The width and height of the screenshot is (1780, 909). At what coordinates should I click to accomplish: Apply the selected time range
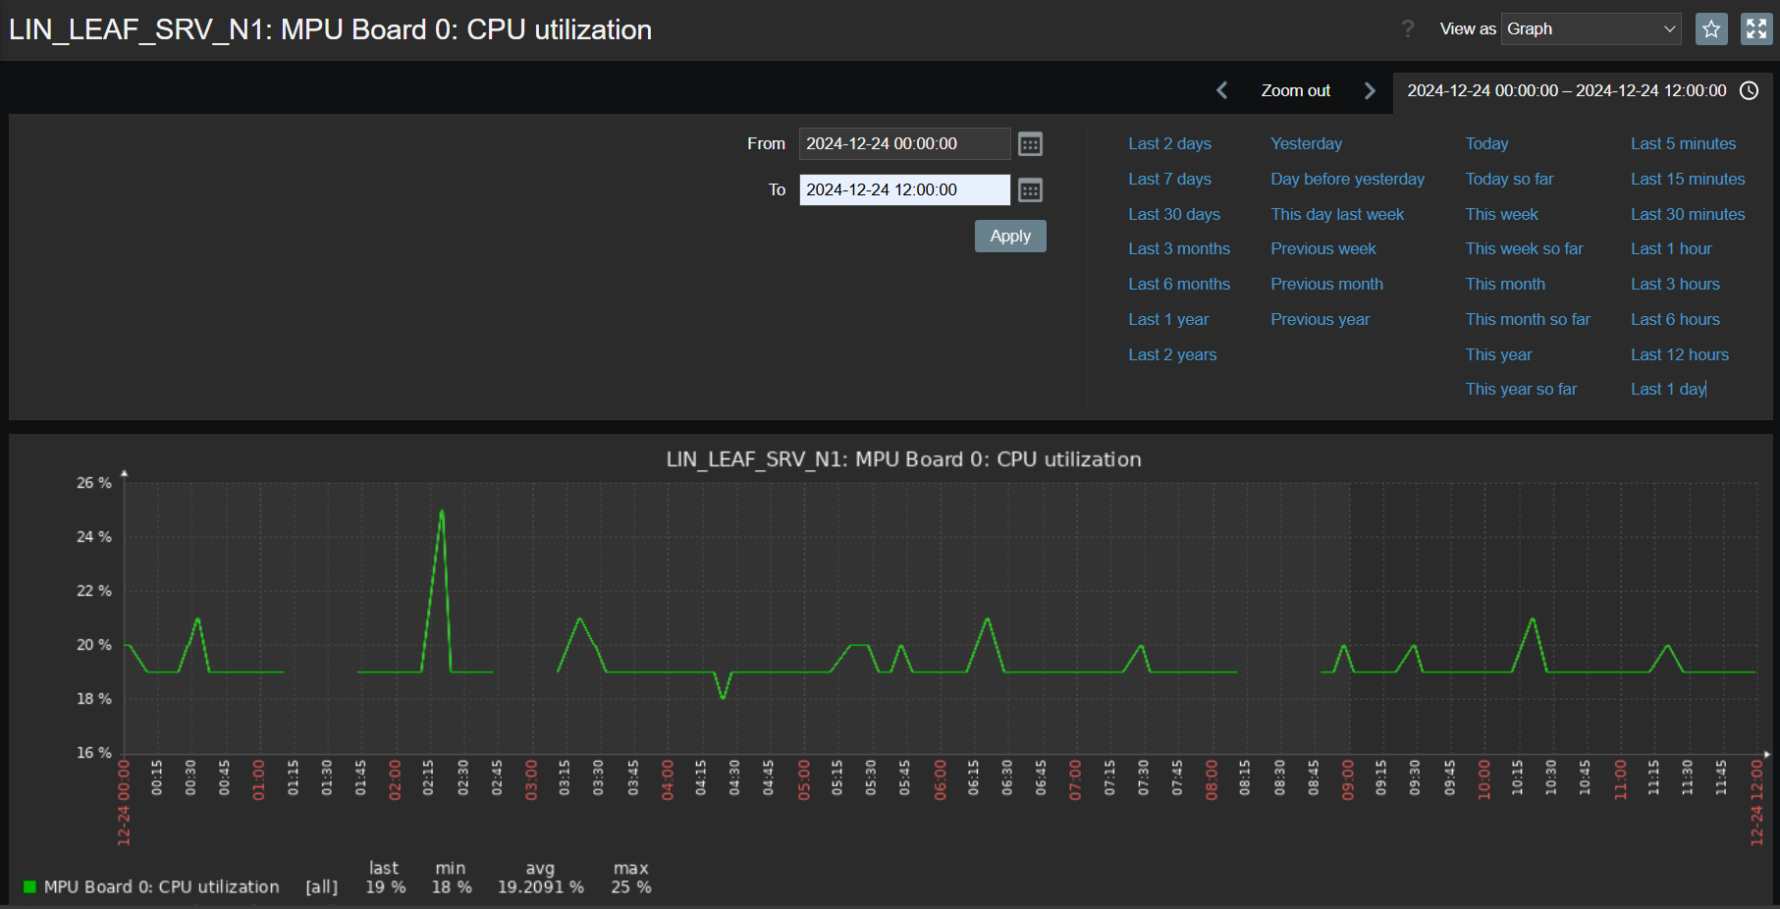pyautogui.click(x=1010, y=236)
